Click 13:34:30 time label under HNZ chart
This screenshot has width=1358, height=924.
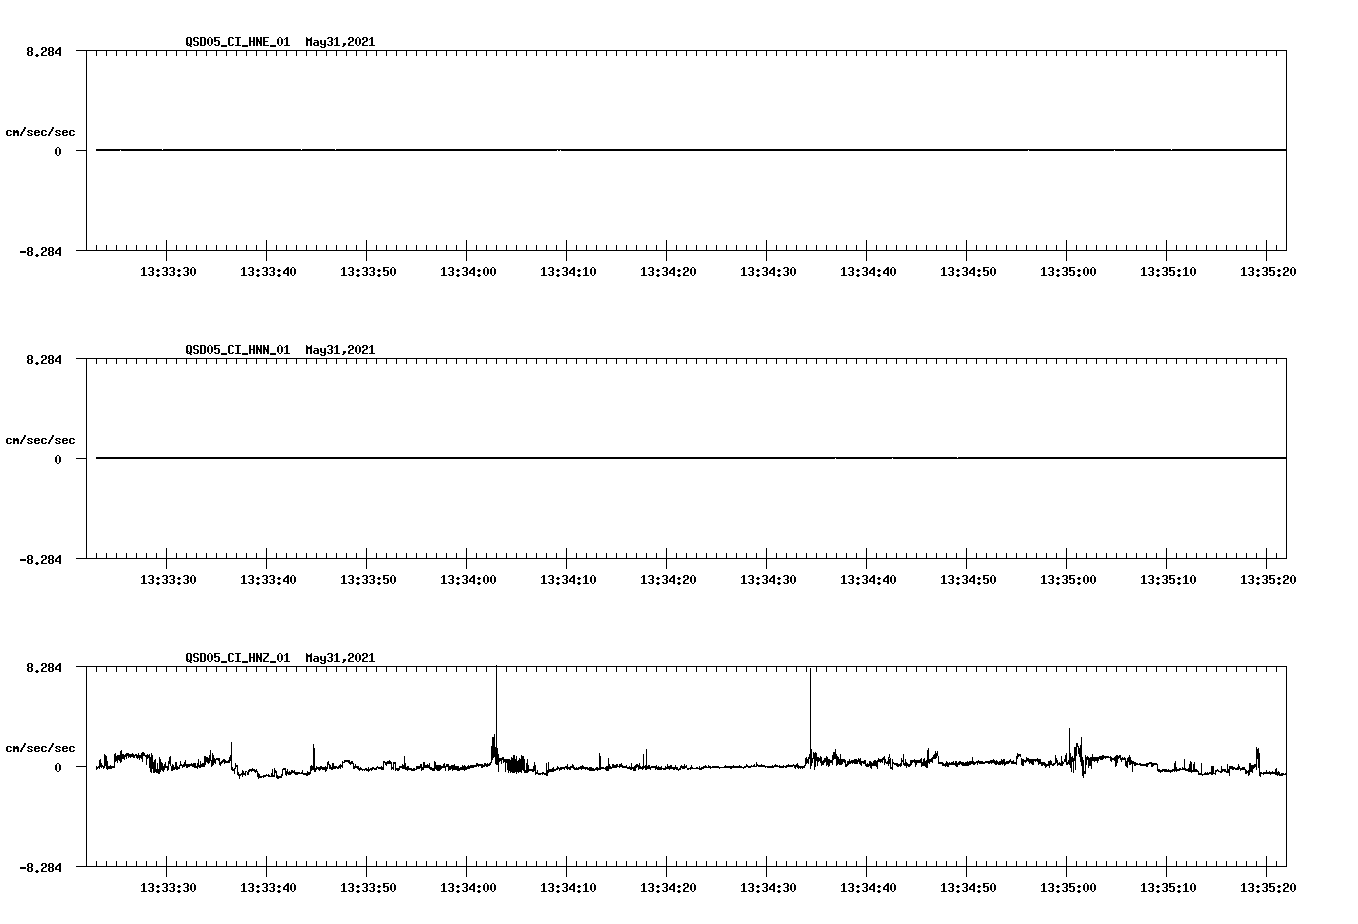coord(768,888)
